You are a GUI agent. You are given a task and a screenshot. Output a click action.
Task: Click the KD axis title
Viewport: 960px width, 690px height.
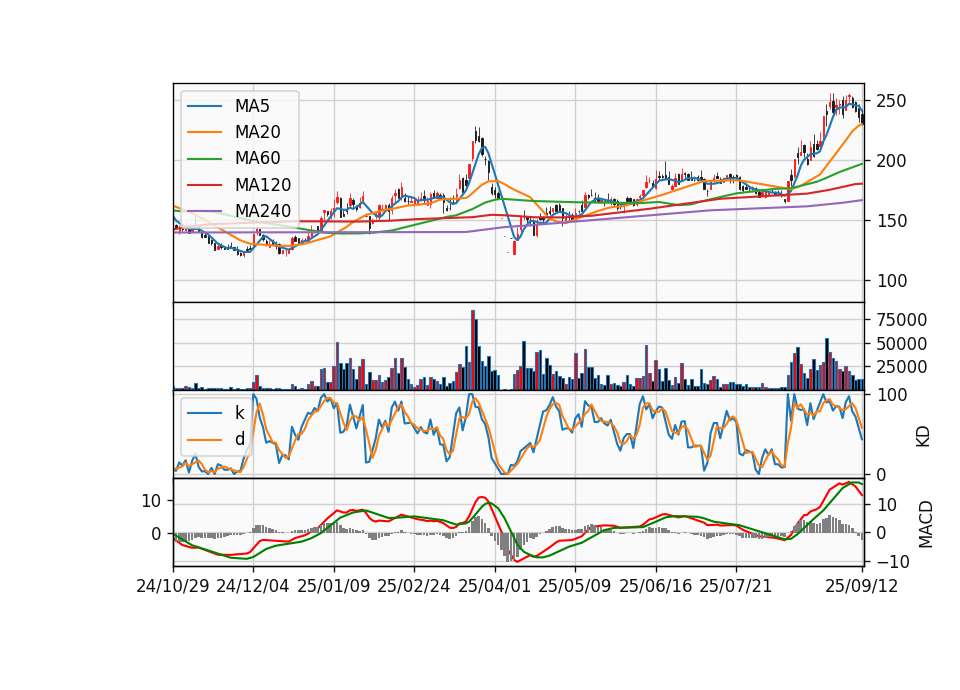click(x=923, y=437)
